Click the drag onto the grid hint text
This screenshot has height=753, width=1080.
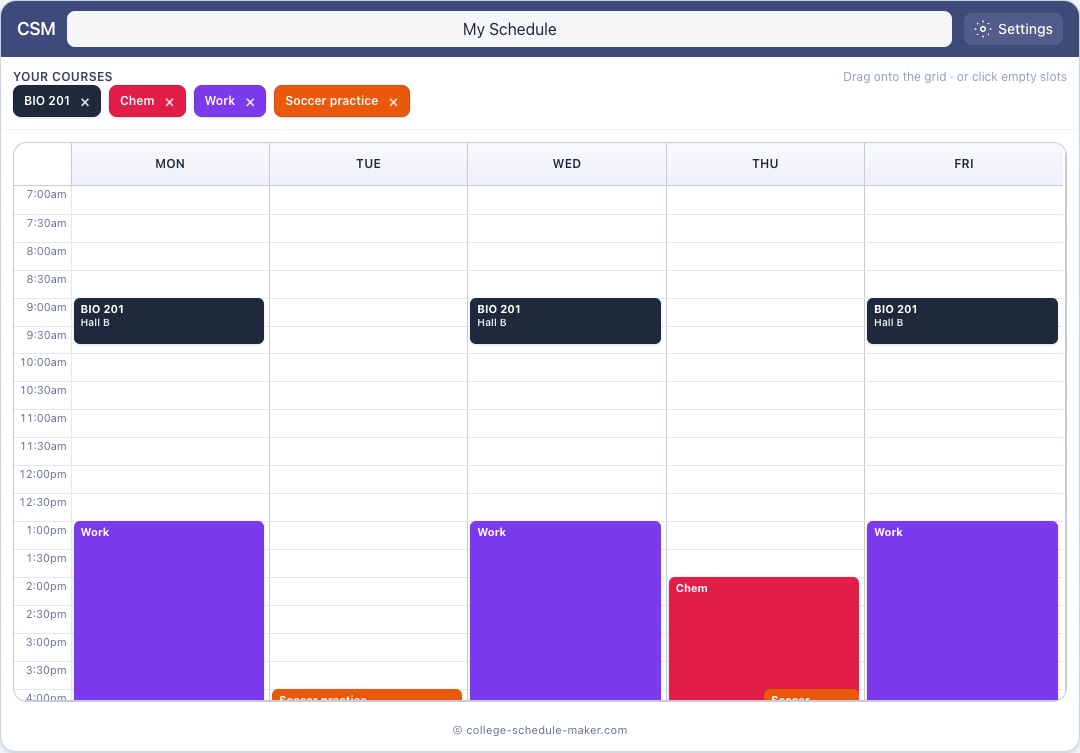click(955, 76)
